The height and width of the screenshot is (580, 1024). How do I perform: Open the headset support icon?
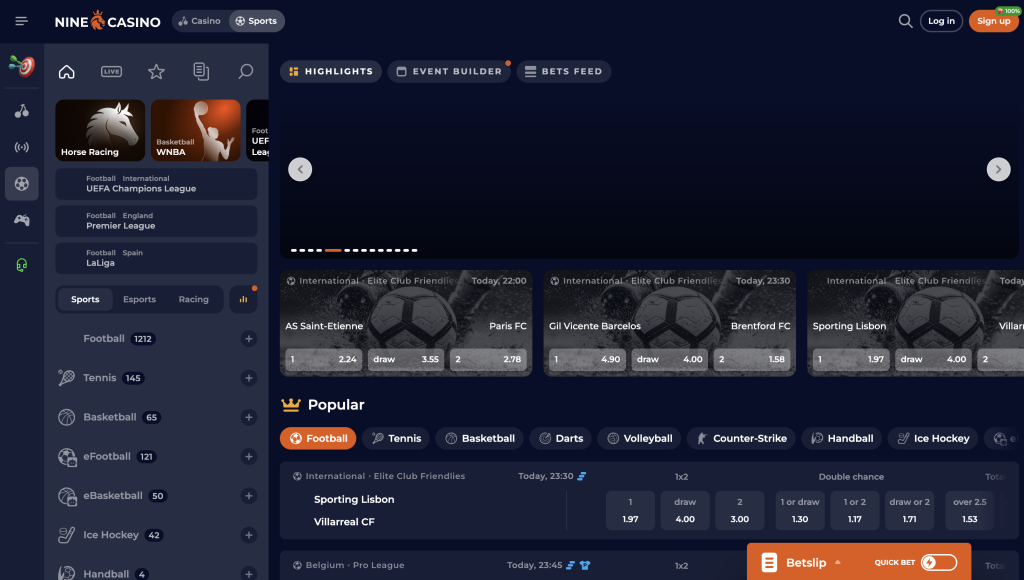click(22, 265)
